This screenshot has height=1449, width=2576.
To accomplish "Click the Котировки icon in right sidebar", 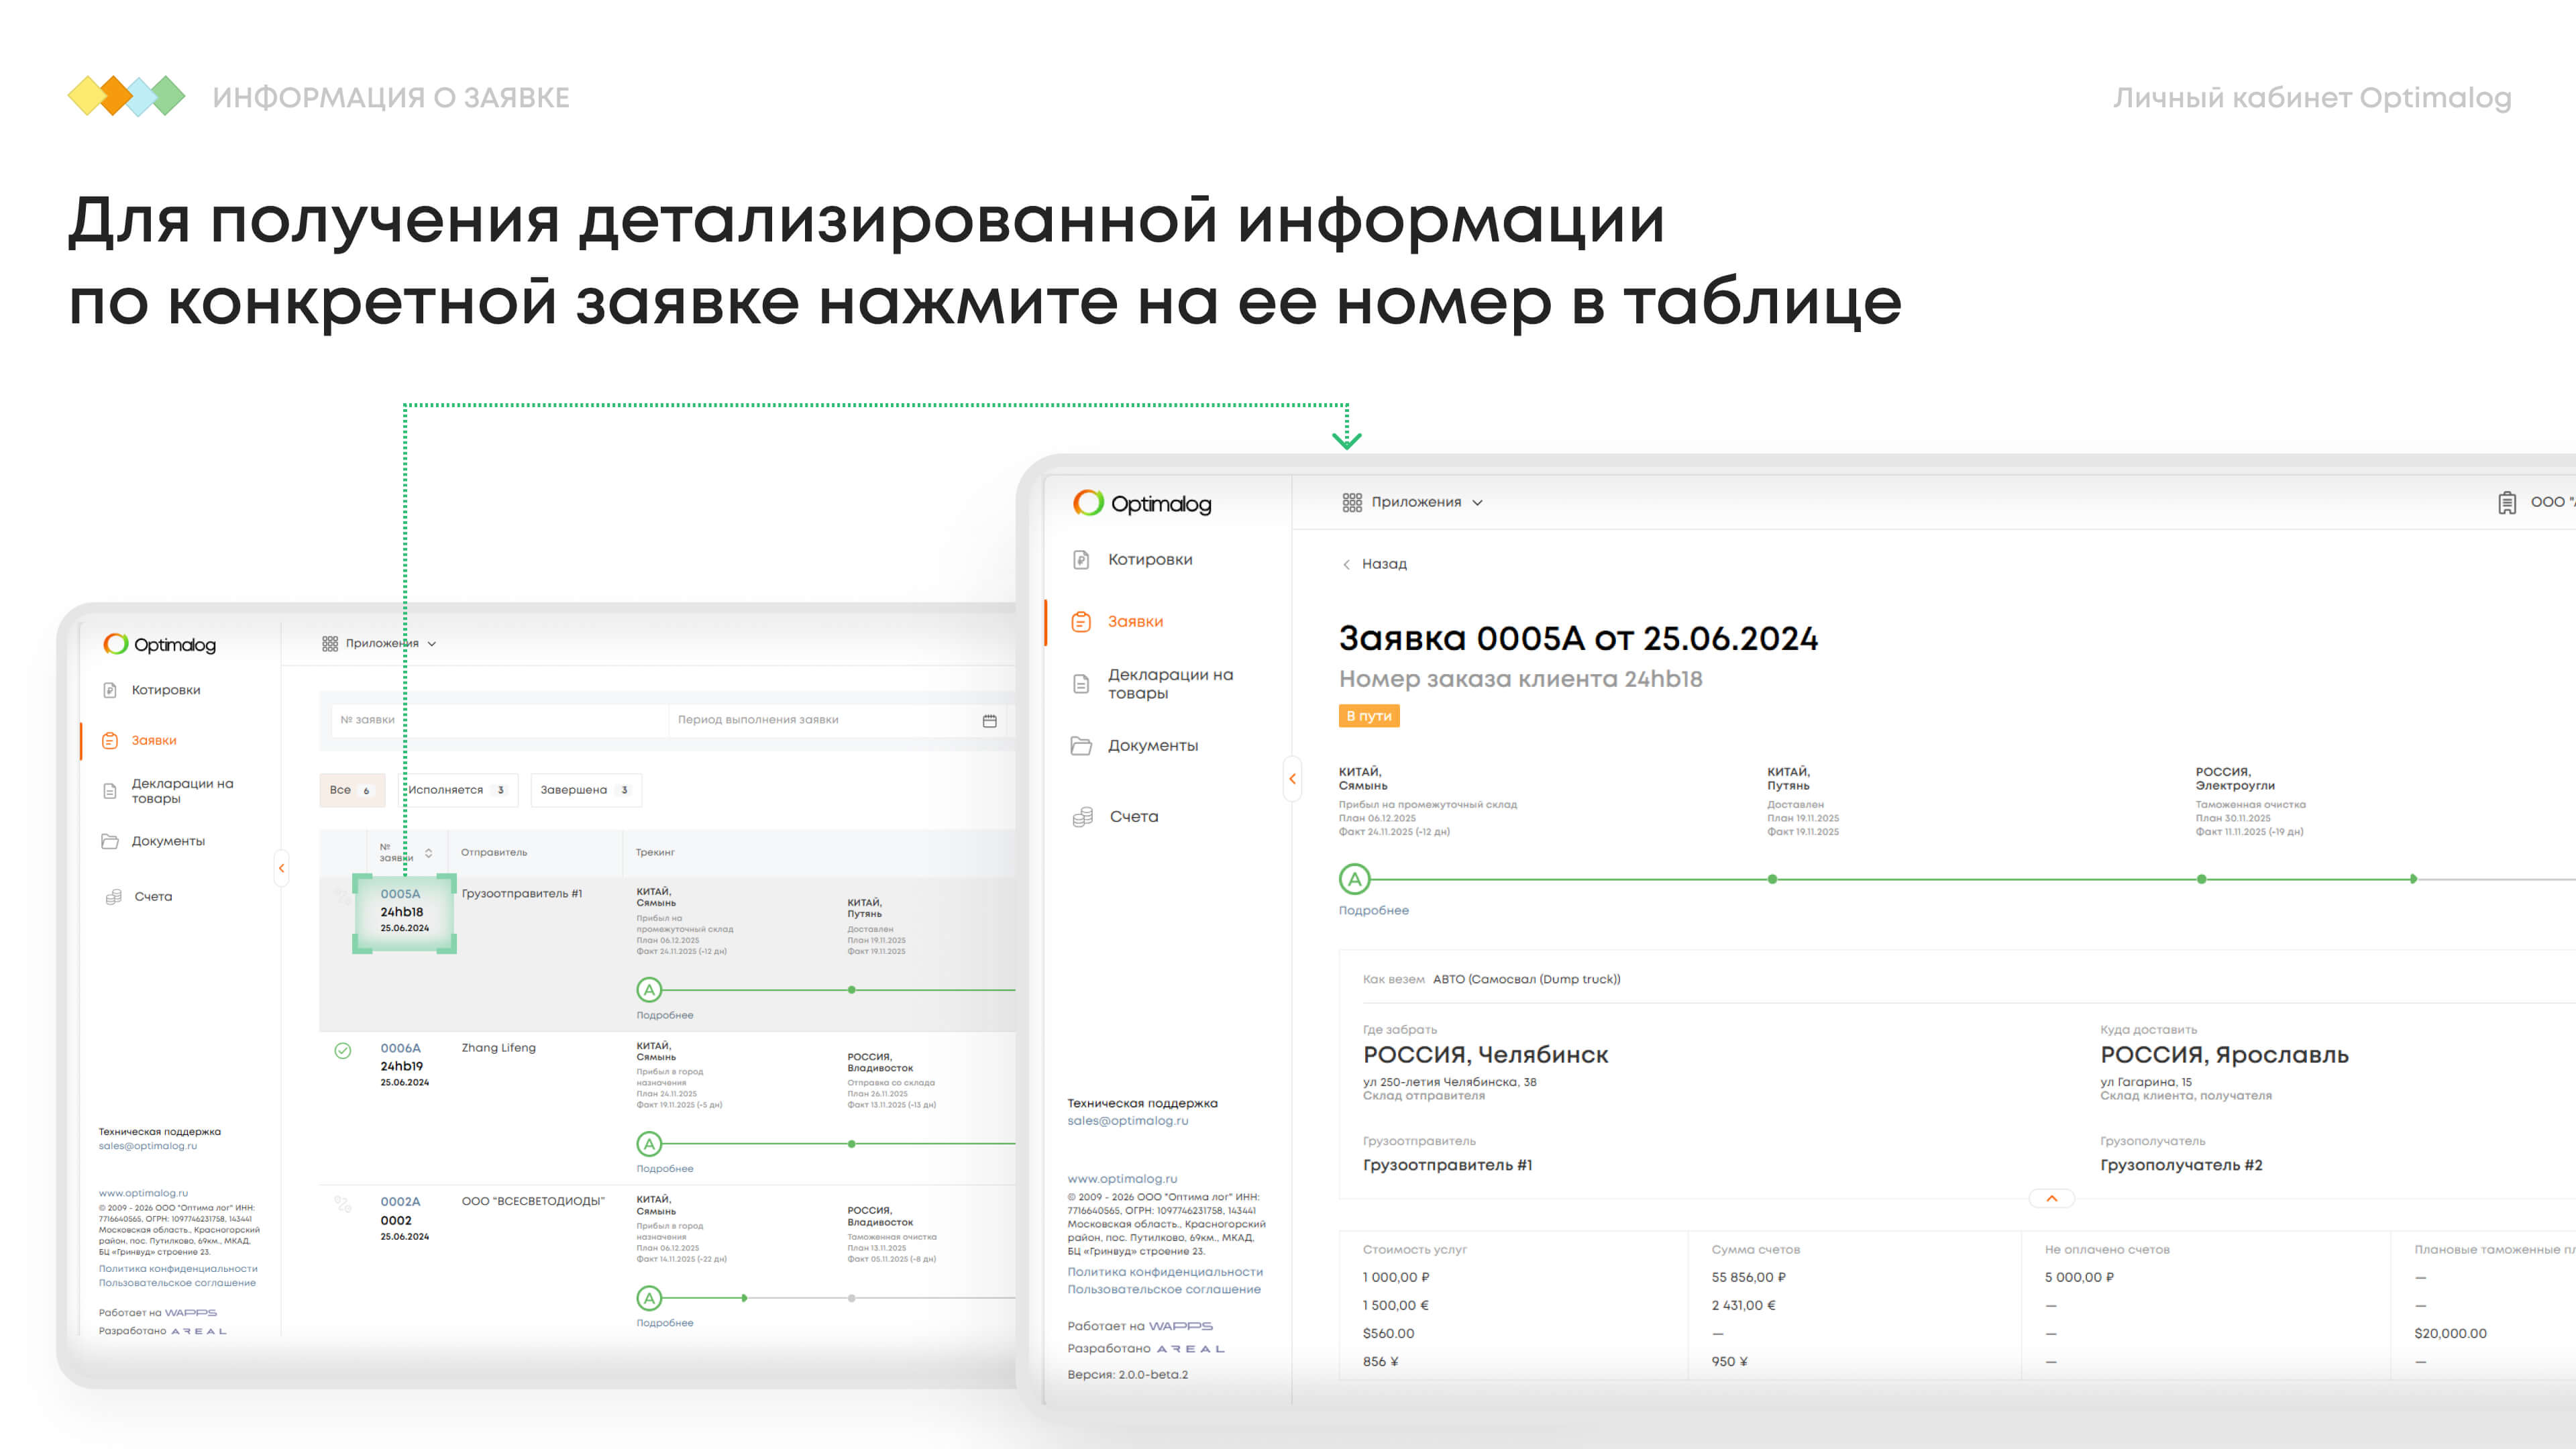I will pos(1081,560).
